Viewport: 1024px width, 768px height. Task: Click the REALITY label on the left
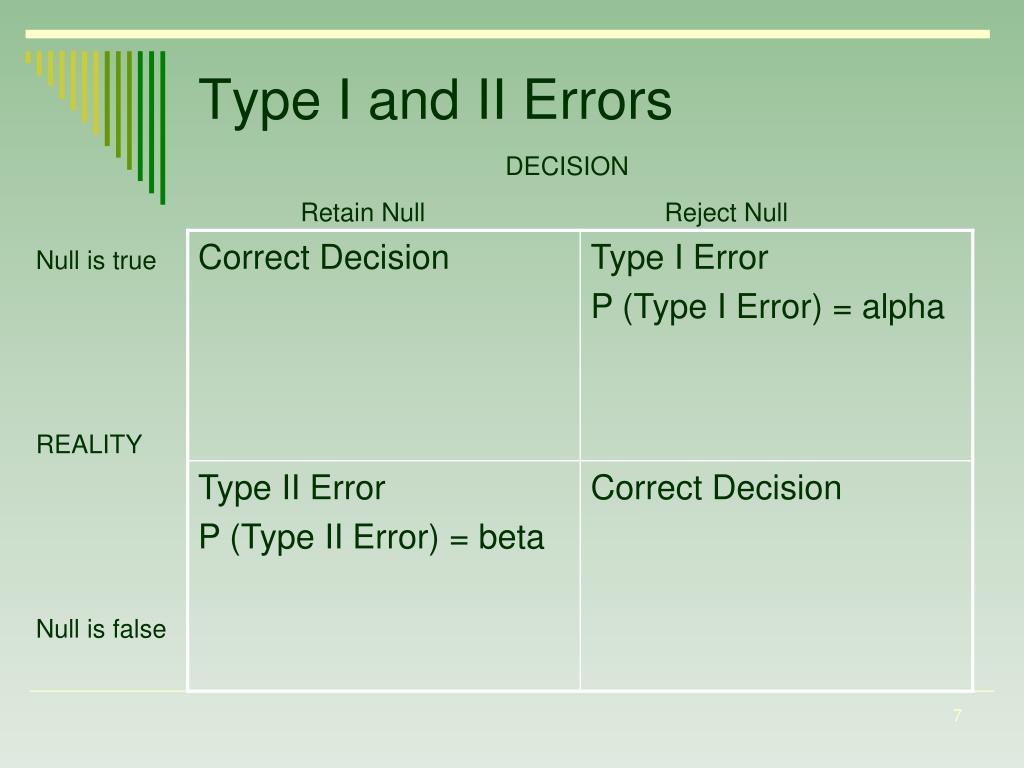pyautogui.click(x=89, y=445)
